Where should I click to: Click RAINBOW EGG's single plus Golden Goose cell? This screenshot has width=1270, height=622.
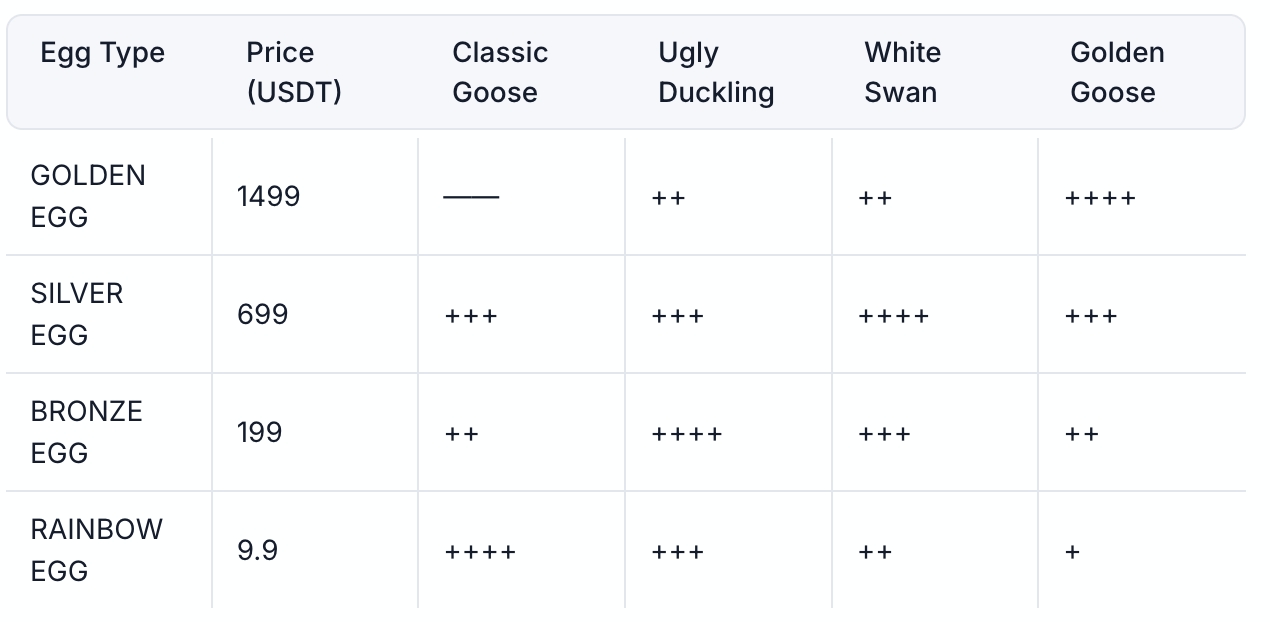coord(1073,552)
